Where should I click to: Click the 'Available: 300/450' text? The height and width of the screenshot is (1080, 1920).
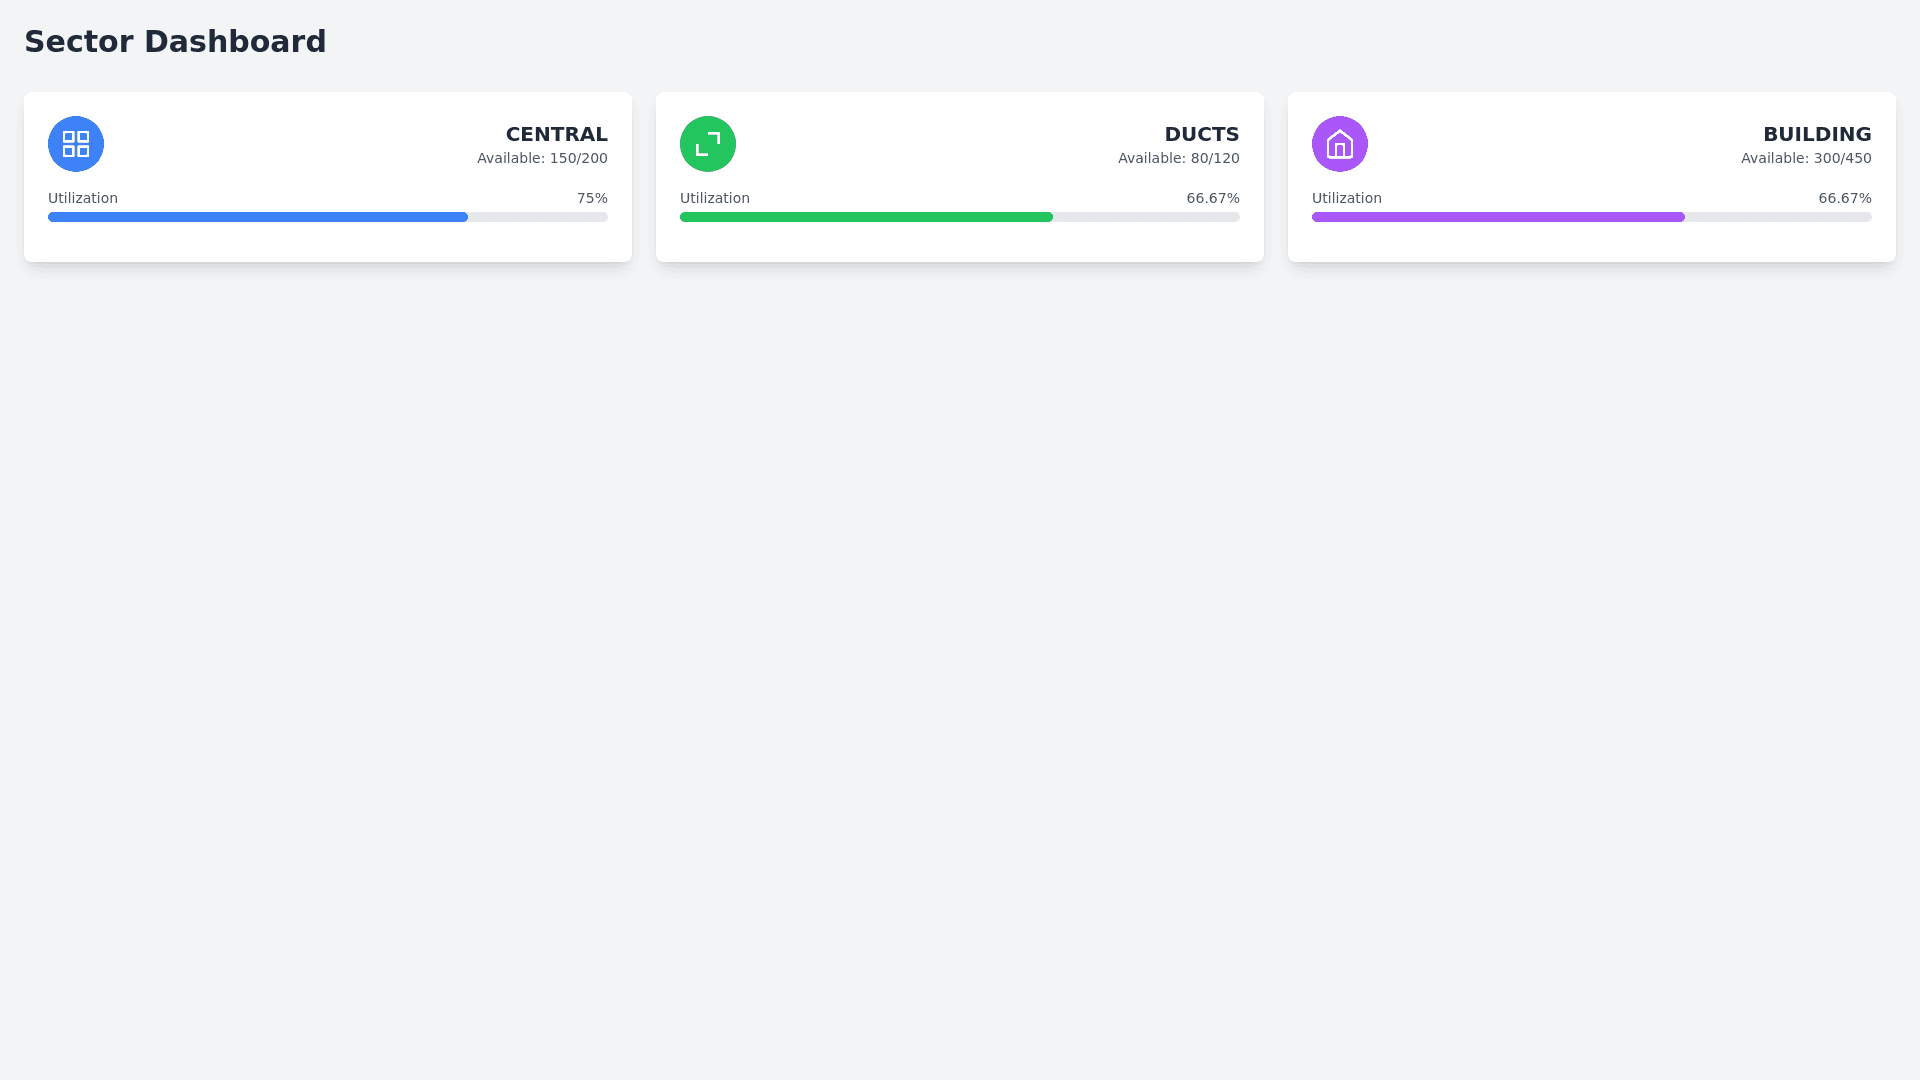click(1805, 158)
